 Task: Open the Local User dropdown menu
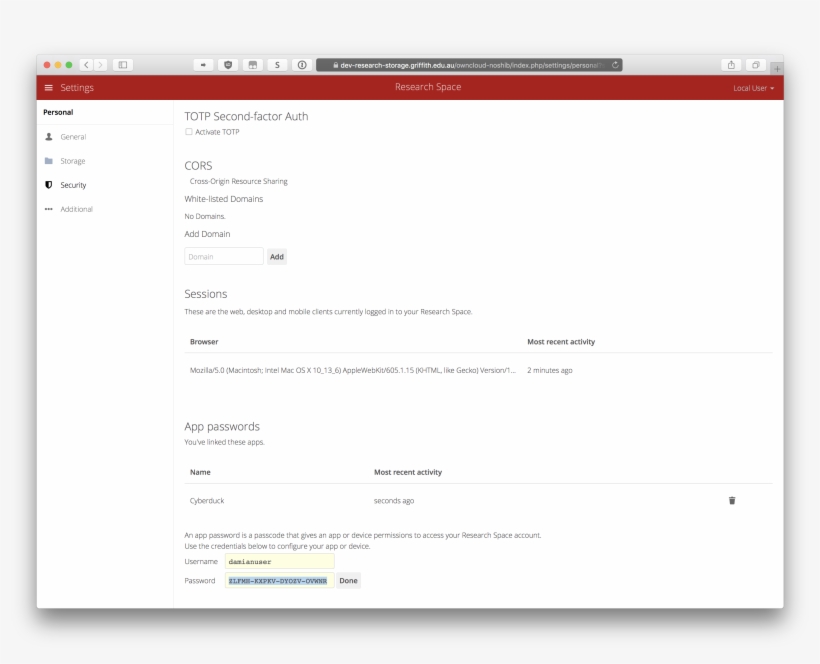(755, 87)
